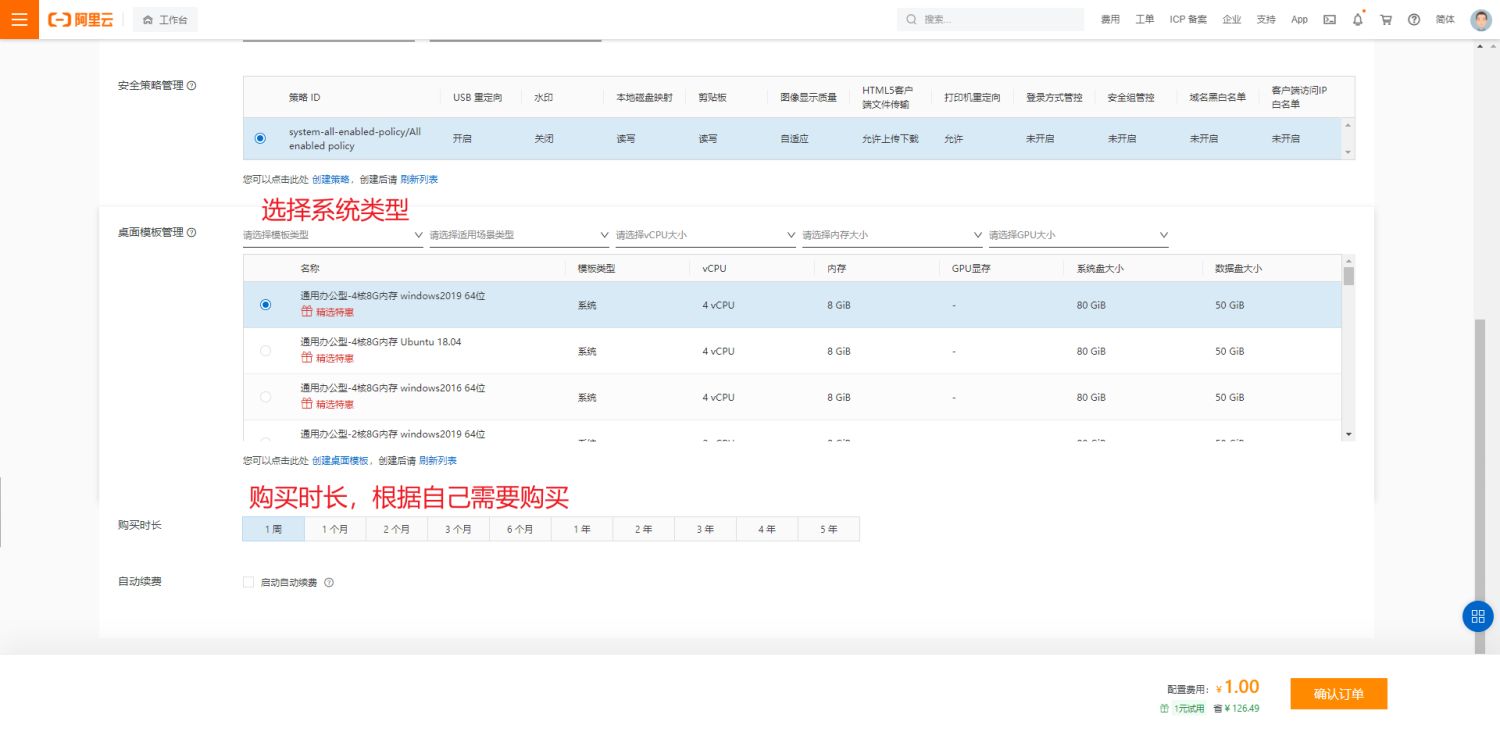
Task: Open the 工单 menu
Action: click(1145, 19)
